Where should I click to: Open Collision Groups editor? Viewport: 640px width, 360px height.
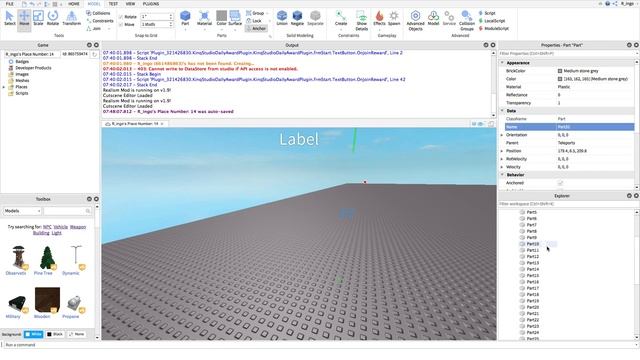point(467,20)
